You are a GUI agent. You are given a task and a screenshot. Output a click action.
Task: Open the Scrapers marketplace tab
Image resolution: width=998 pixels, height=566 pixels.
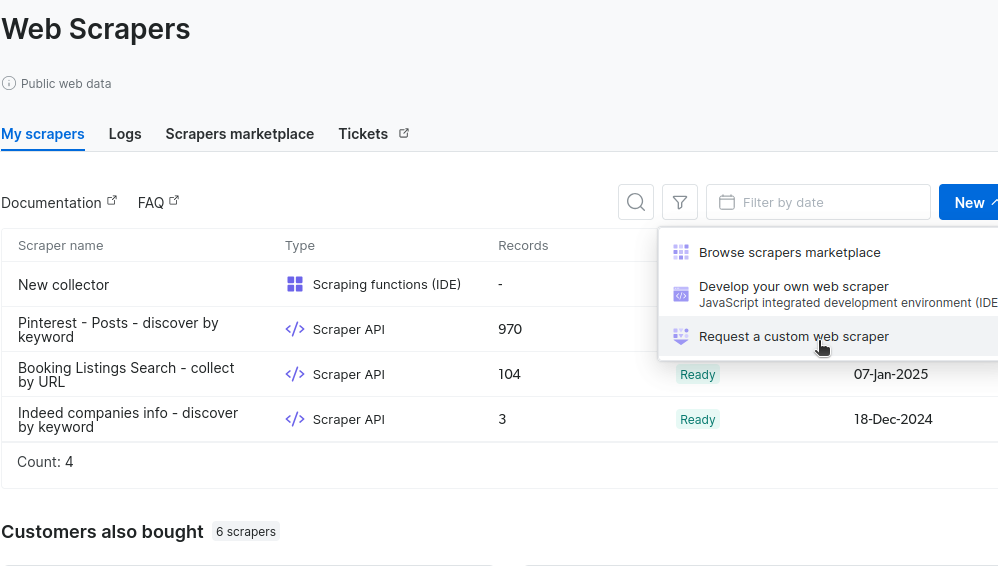(239, 134)
